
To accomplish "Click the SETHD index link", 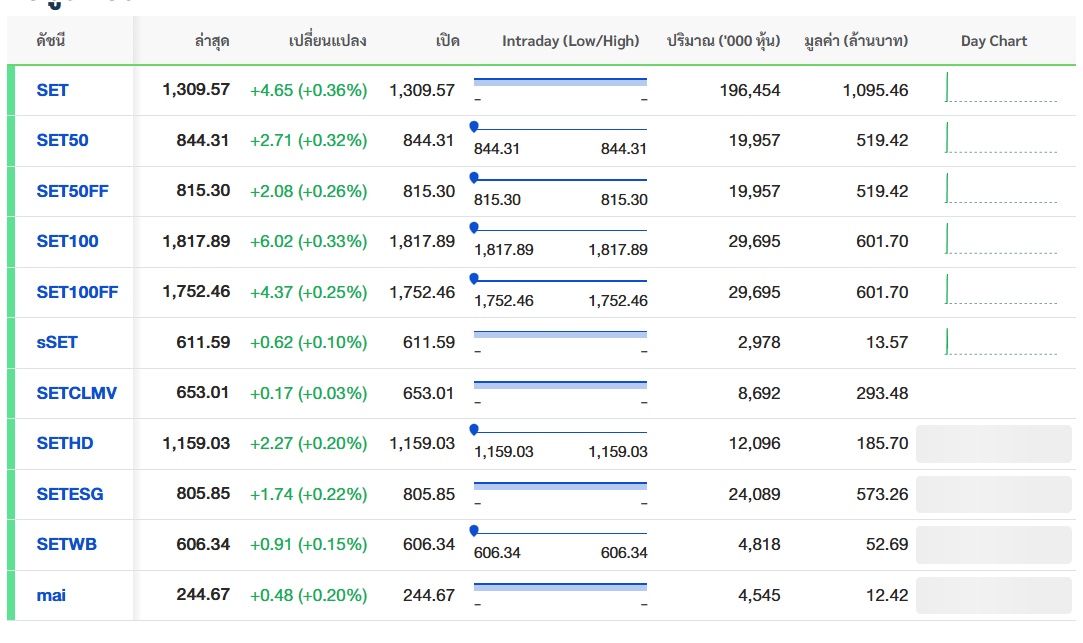I will 64,443.
